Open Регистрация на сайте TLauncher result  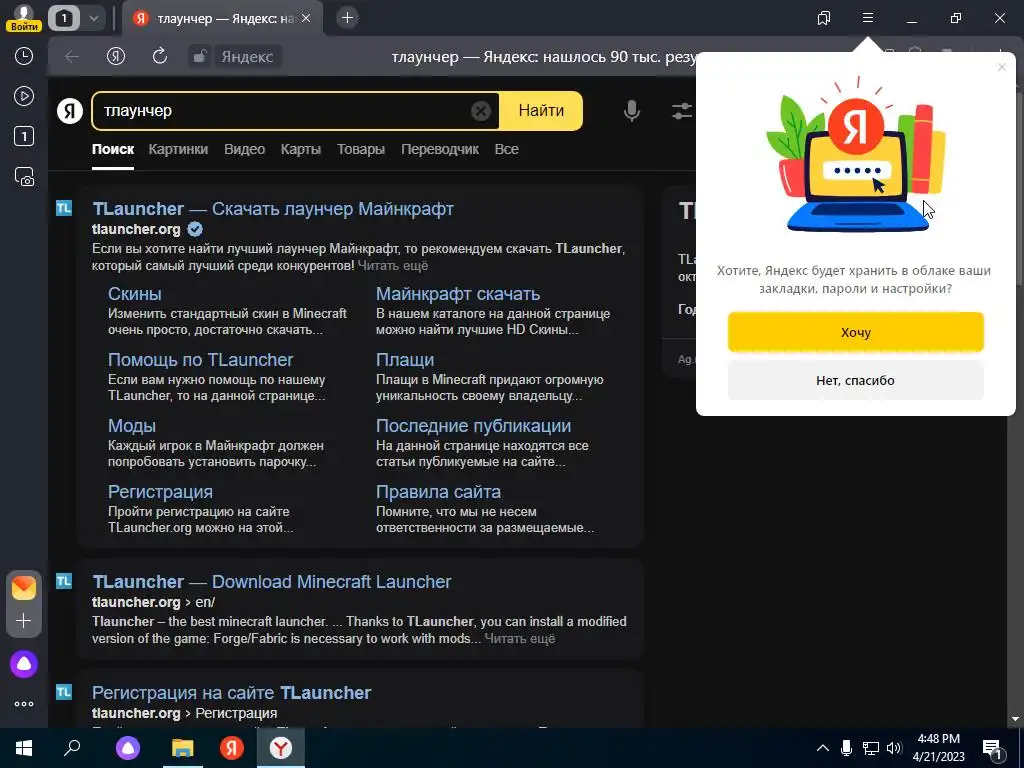(x=231, y=693)
